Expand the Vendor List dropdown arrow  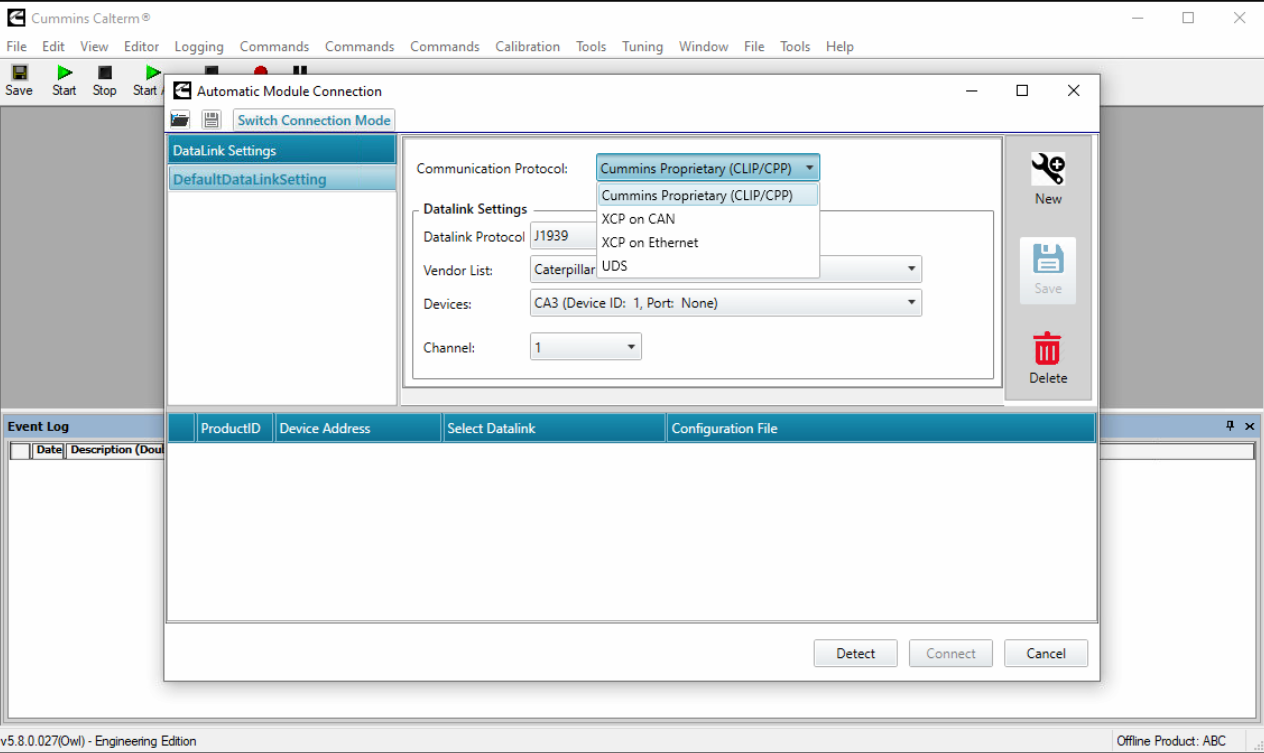click(x=911, y=269)
